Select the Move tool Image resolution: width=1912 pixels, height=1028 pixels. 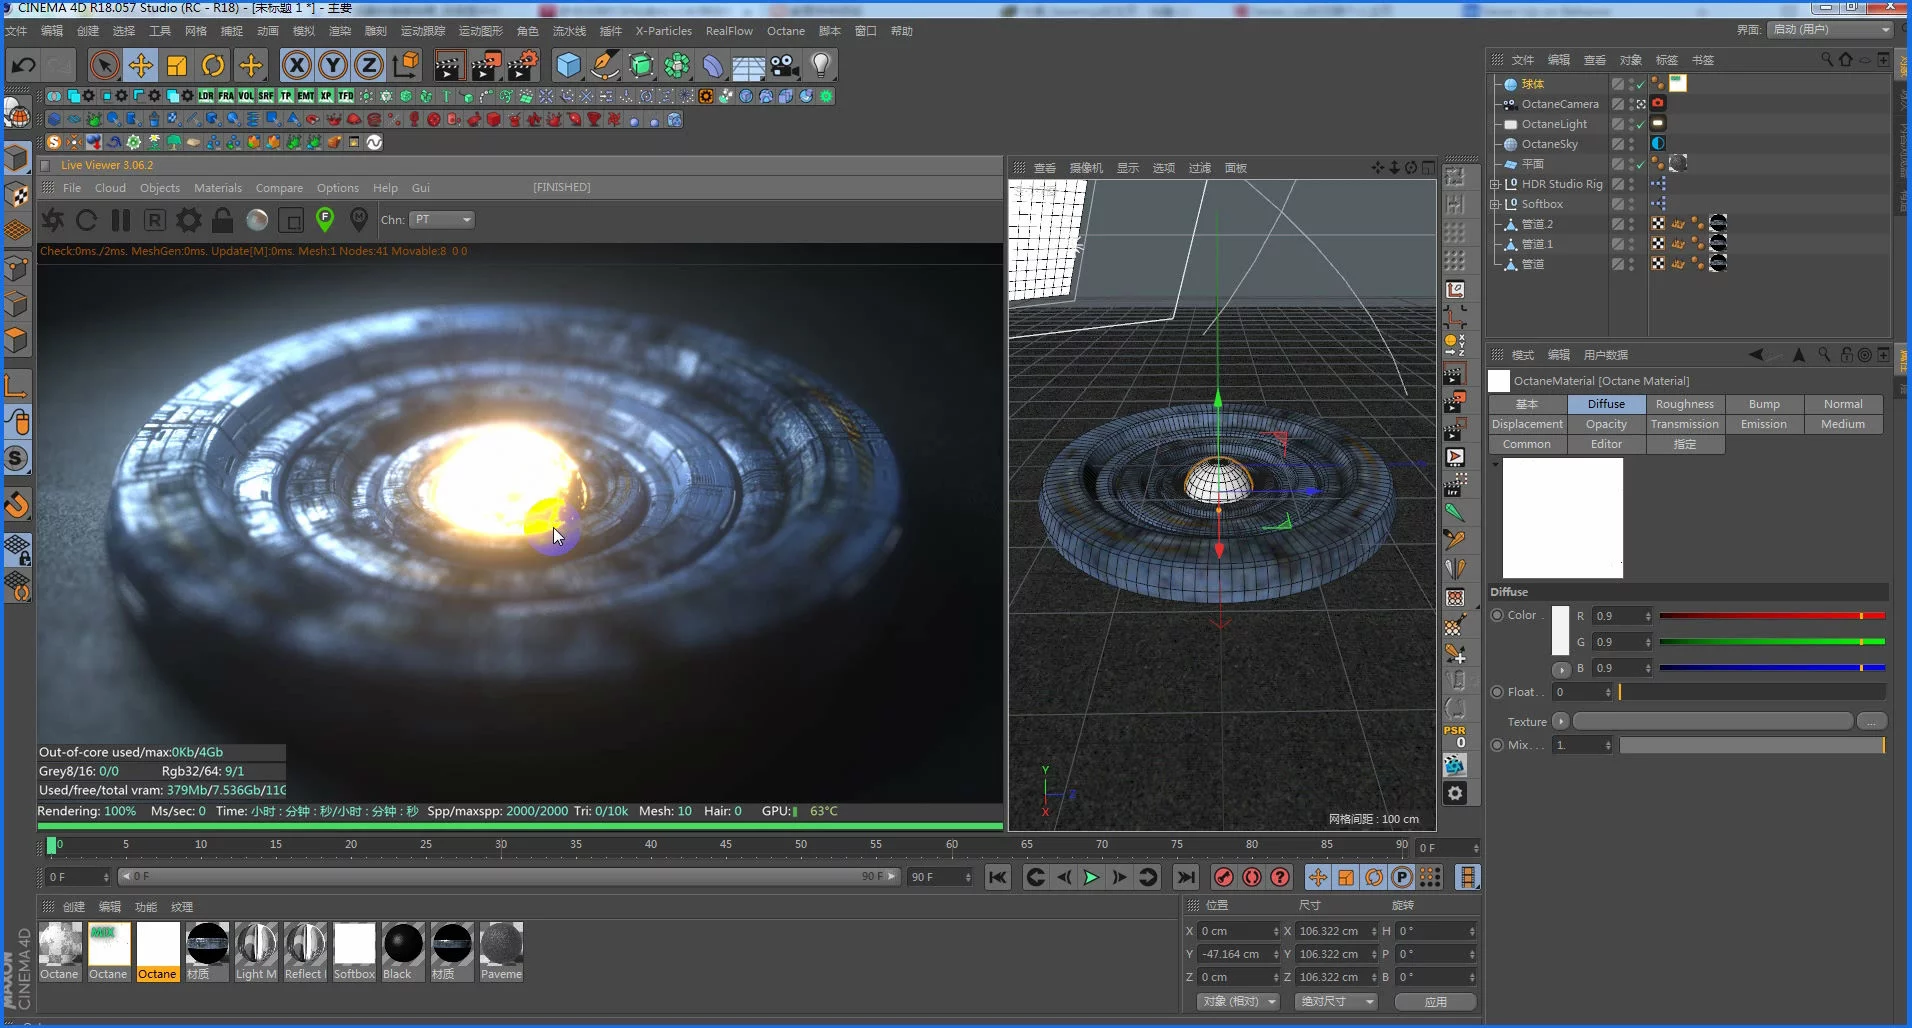(140, 66)
